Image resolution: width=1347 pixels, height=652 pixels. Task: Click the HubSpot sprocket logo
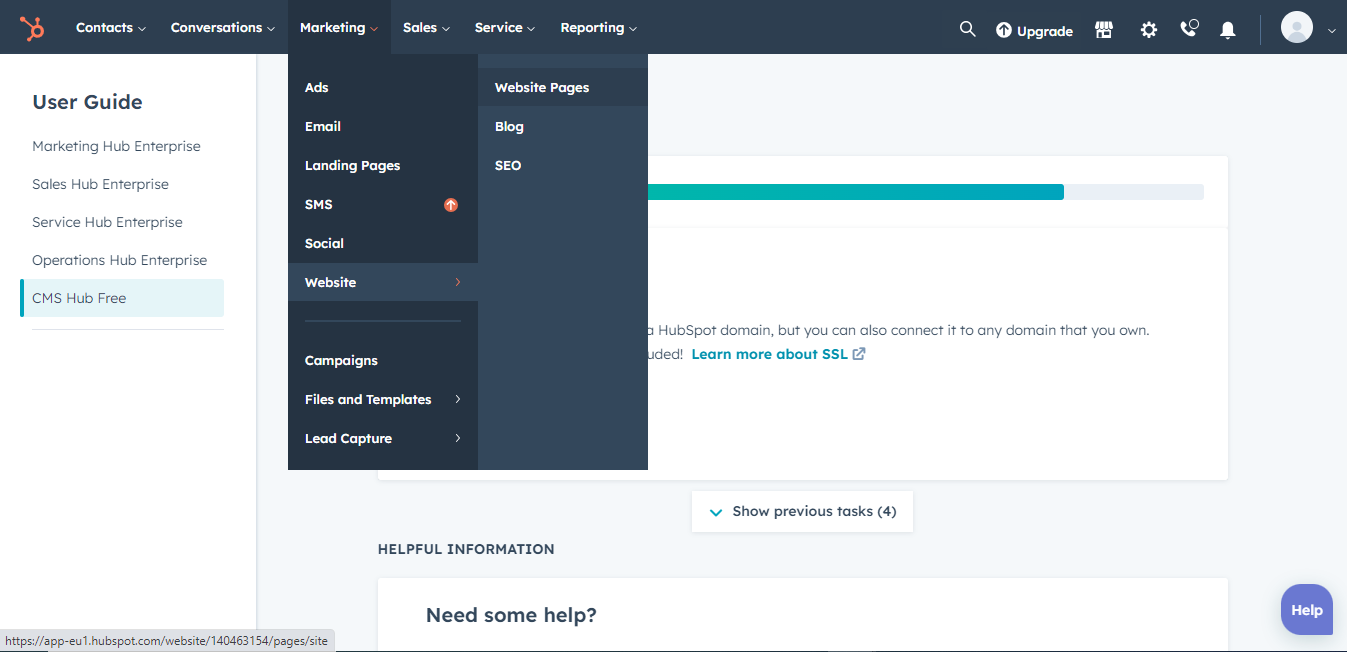click(x=32, y=28)
